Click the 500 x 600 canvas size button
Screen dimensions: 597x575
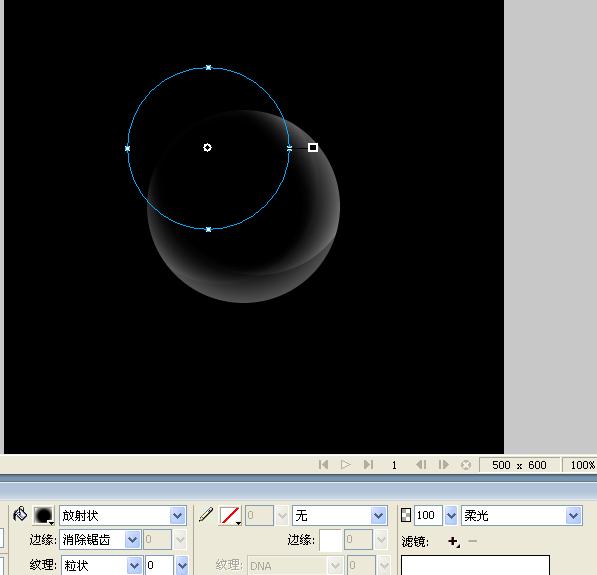pos(519,465)
